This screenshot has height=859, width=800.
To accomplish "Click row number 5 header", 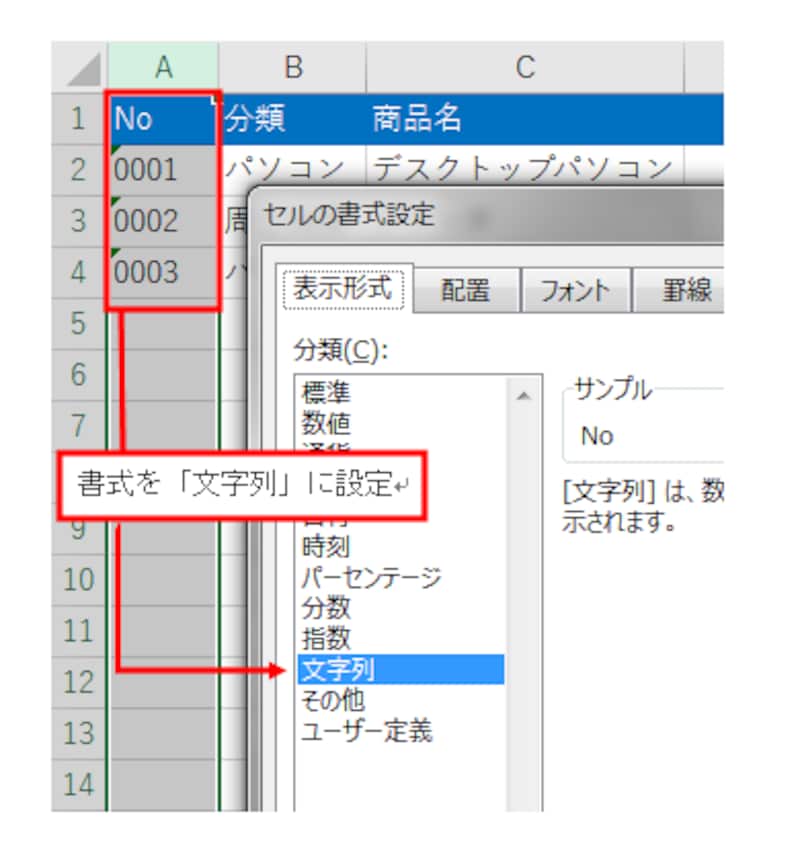I will [77, 323].
